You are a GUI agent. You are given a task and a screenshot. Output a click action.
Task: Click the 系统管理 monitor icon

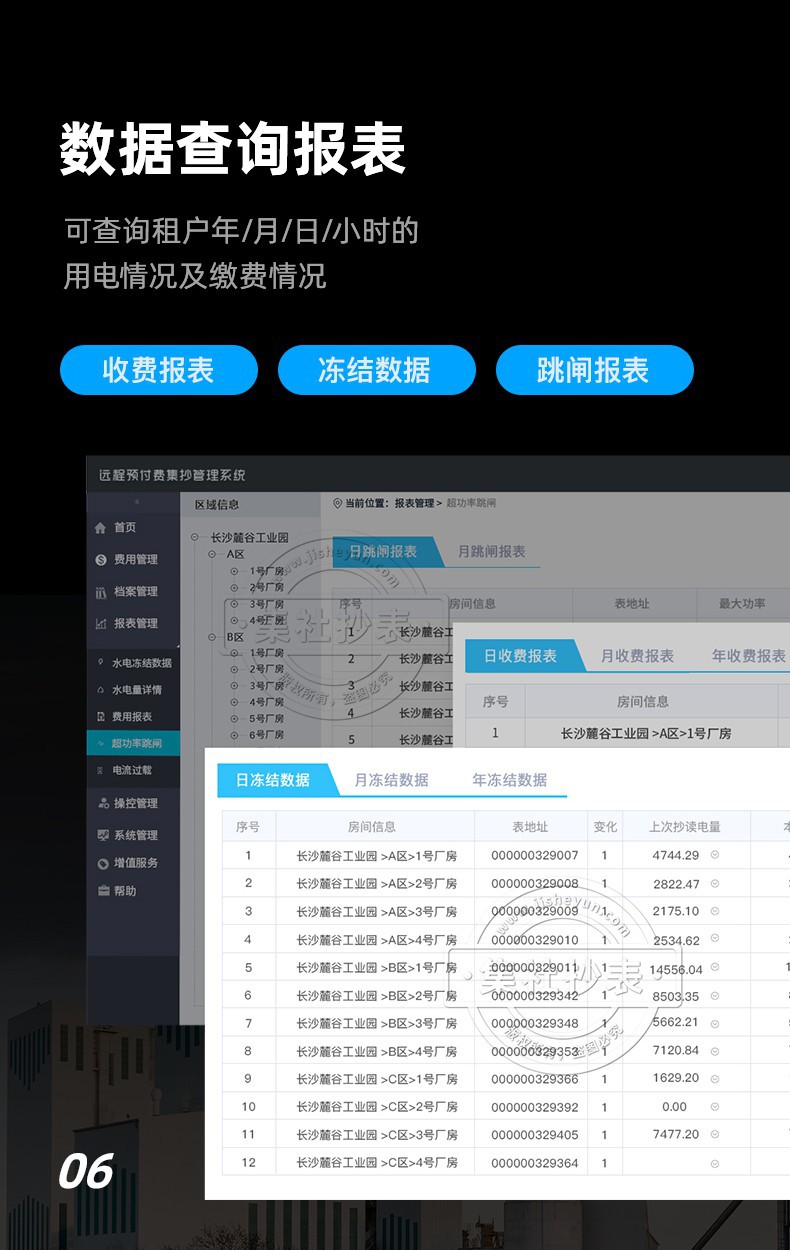[x=103, y=835]
